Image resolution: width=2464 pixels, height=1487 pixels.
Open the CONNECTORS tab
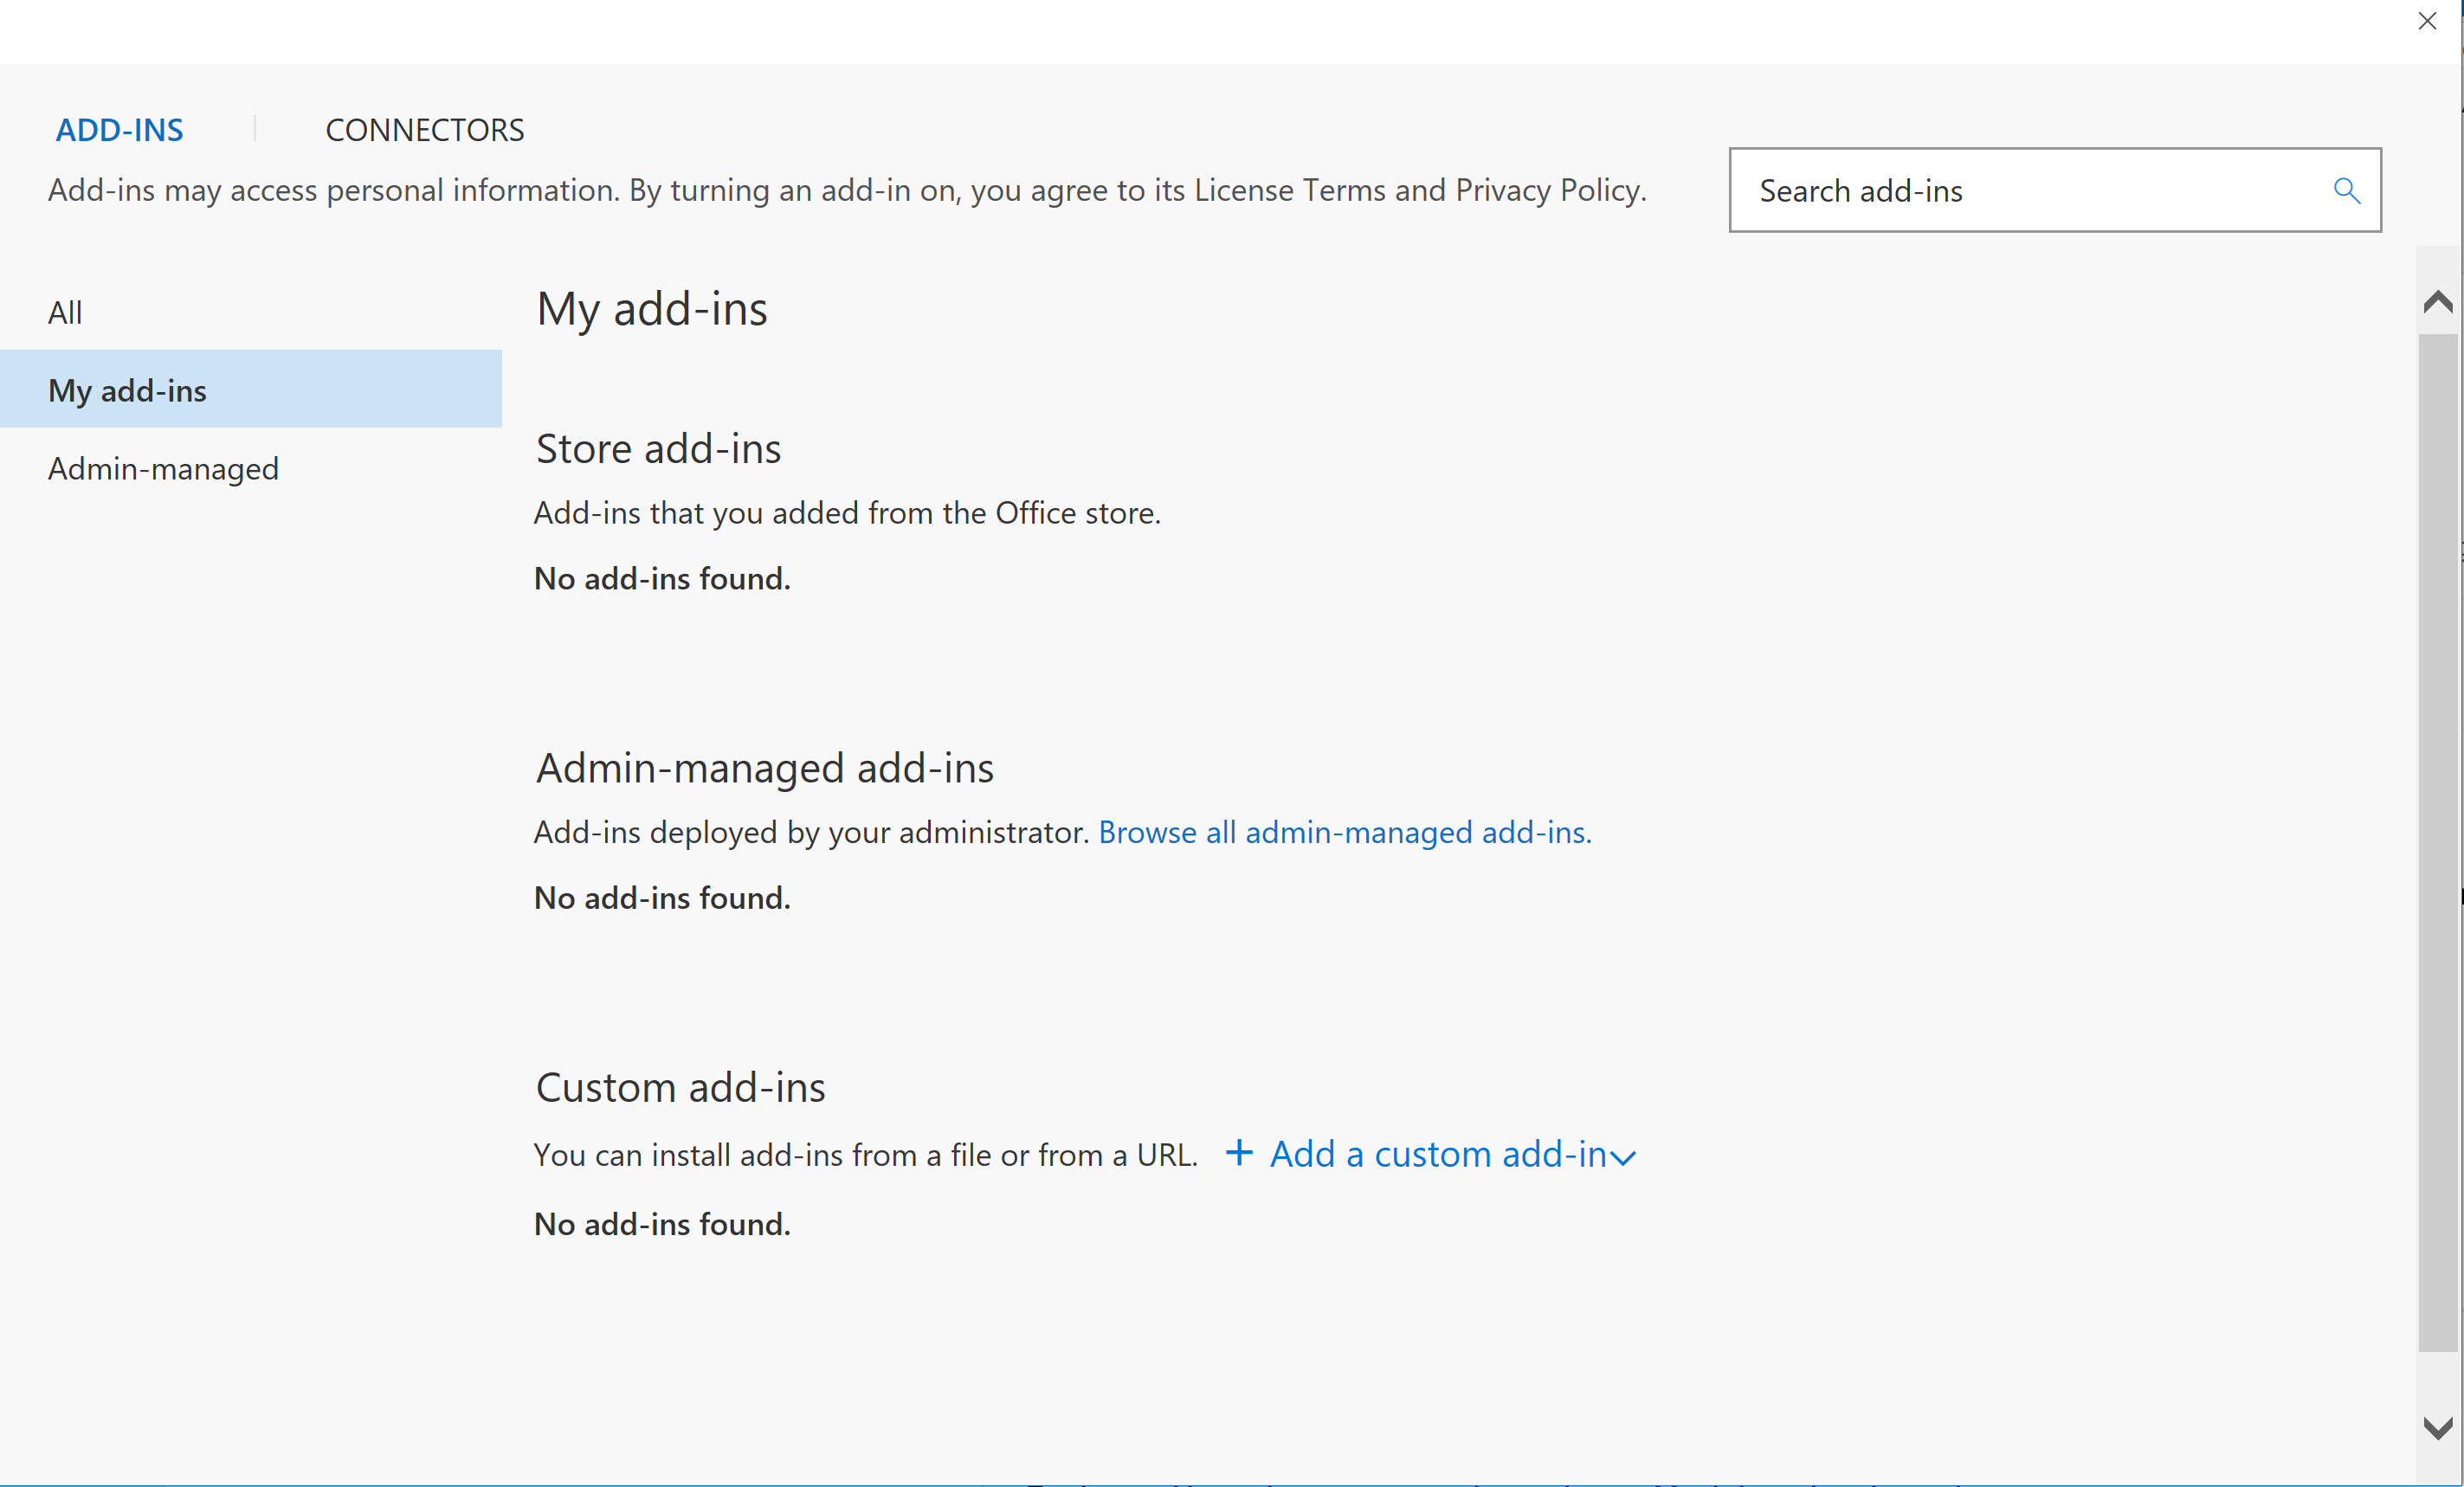click(424, 130)
